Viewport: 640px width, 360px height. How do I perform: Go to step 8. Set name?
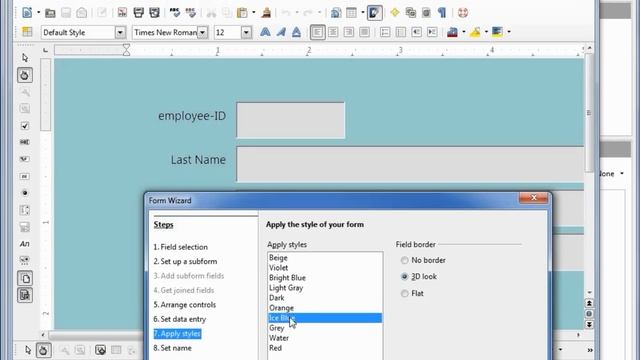(172, 348)
